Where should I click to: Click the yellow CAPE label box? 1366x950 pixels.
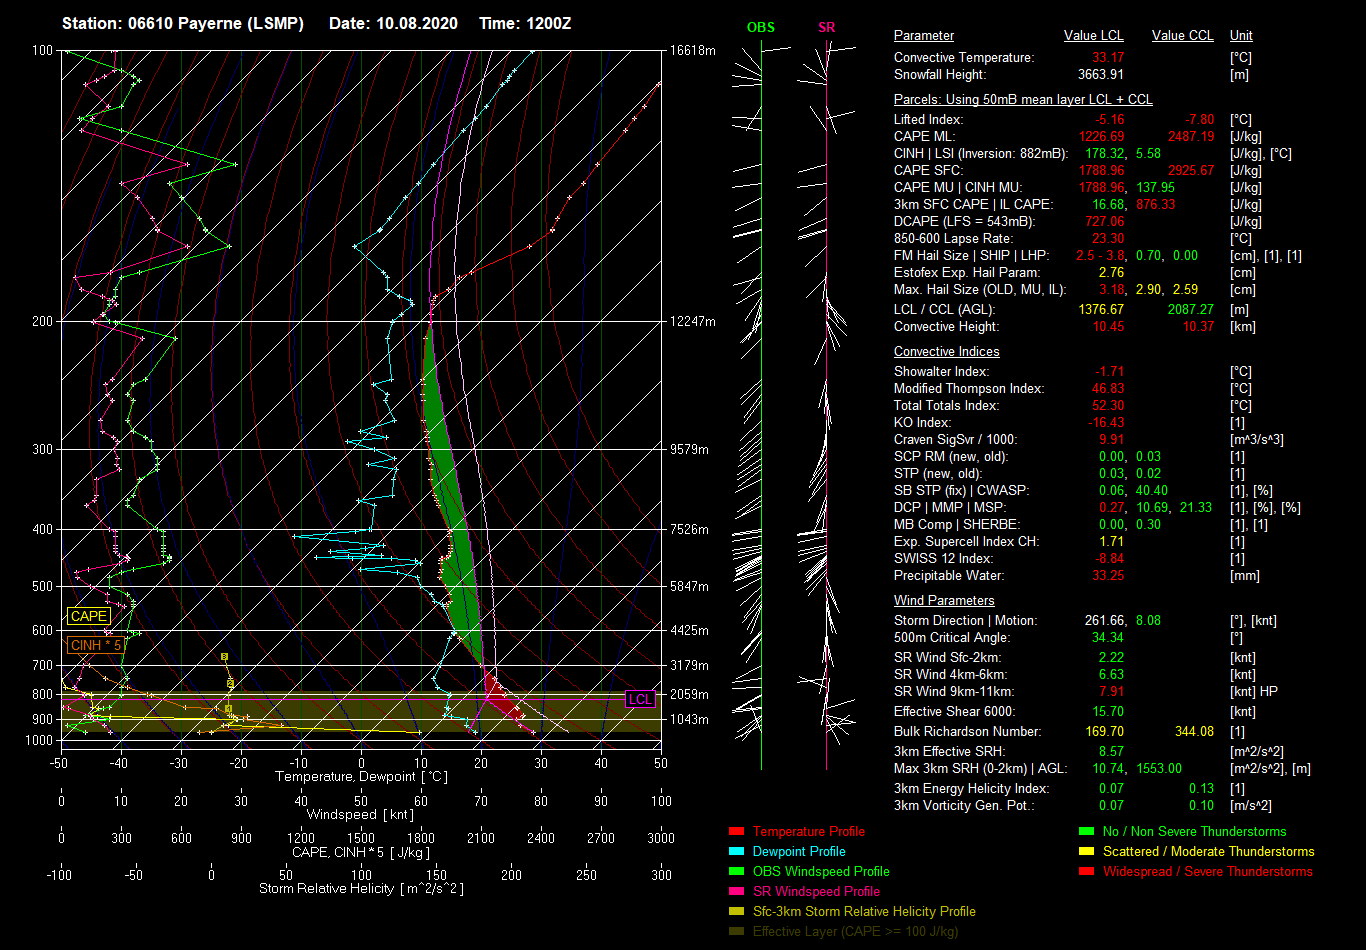[x=88, y=617]
